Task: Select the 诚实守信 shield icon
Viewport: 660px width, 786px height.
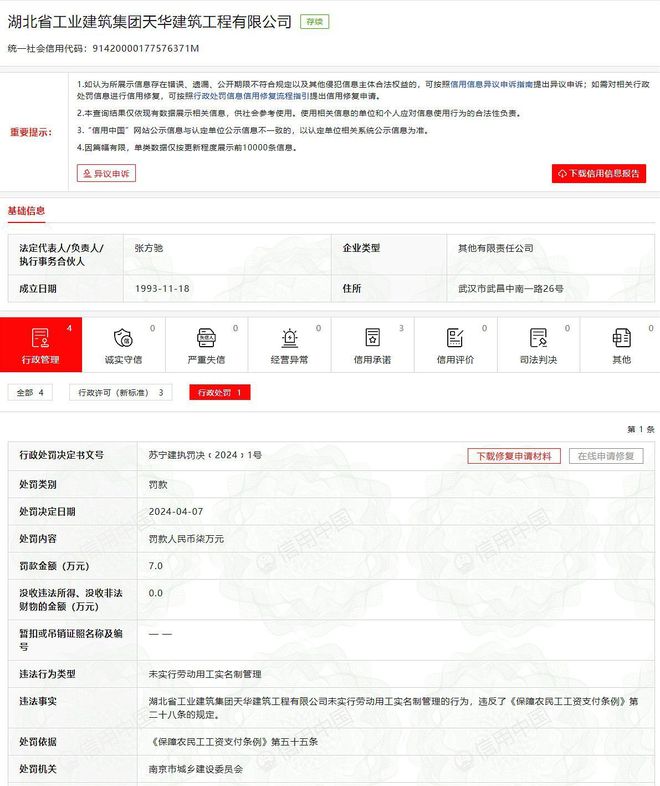Action: point(123,338)
